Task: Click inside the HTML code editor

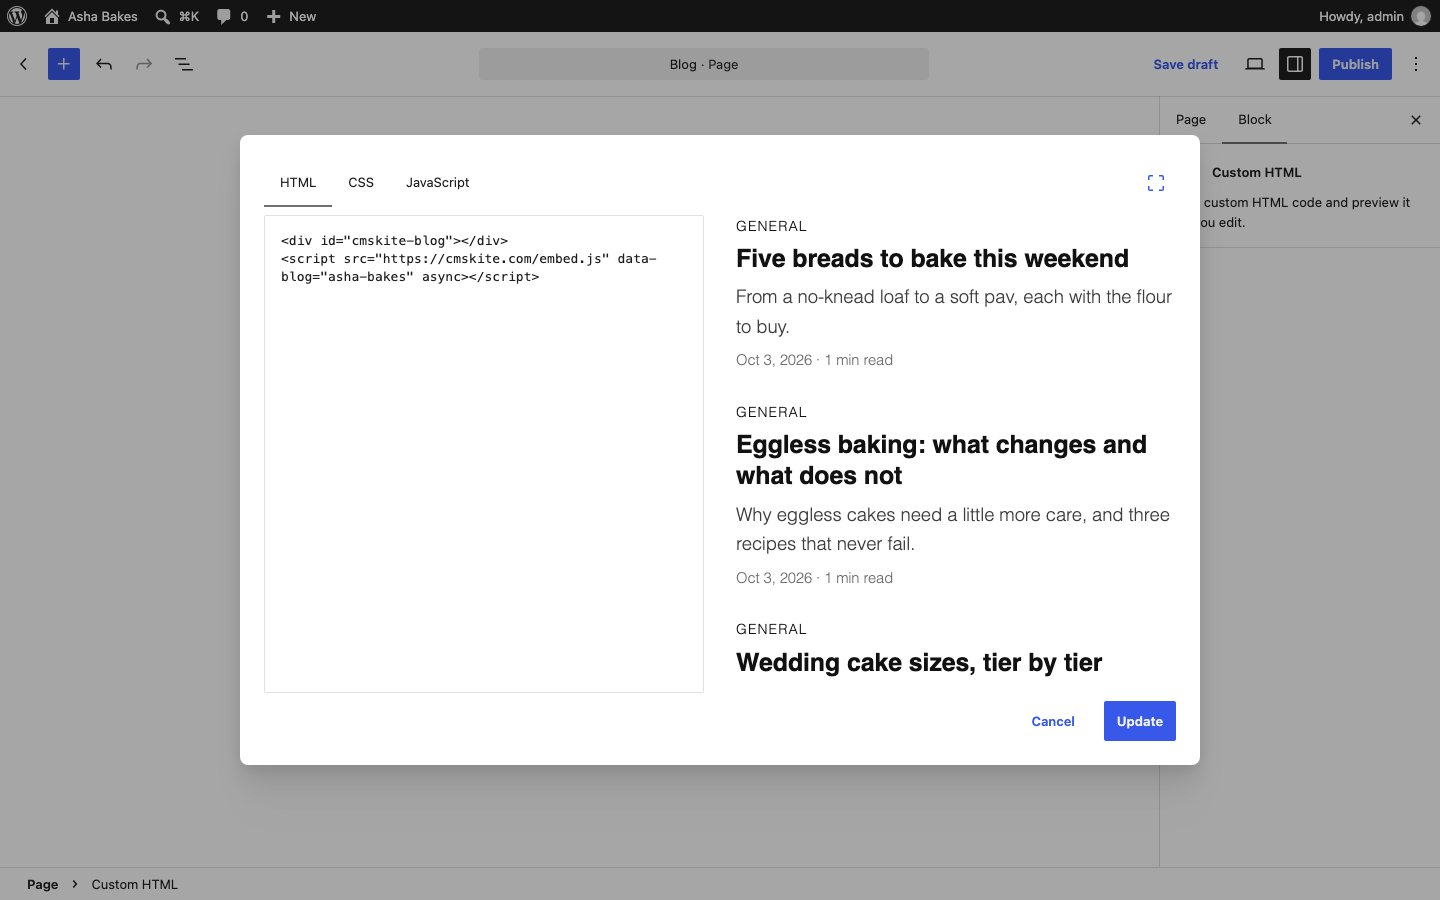Action: 484,454
